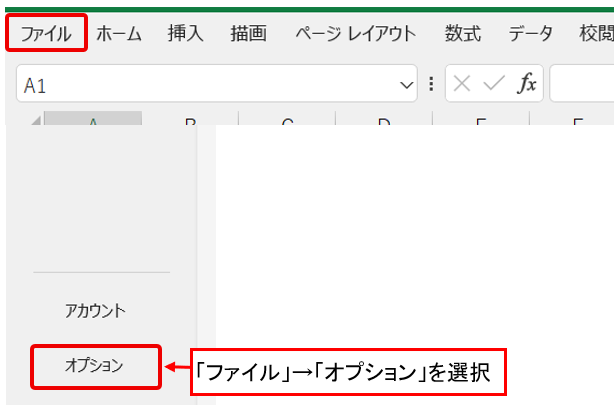Open the 校閲 tab
Screen dimensions: 614x410
tap(596, 34)
